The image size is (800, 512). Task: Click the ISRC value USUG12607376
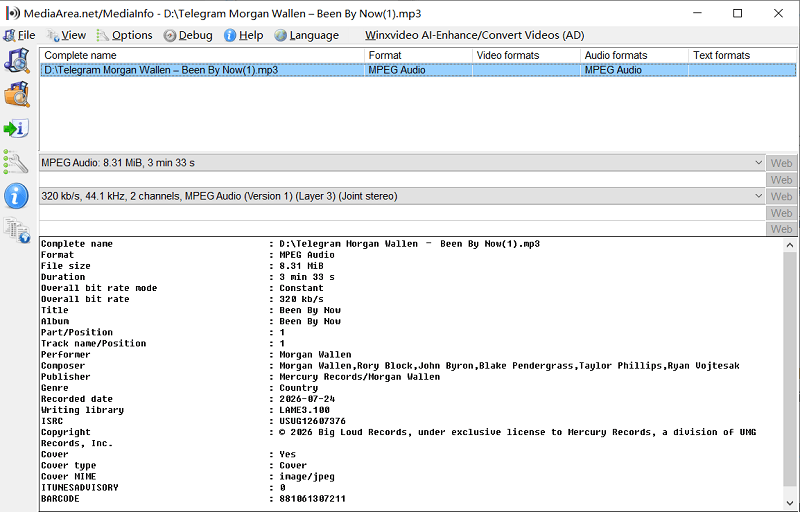pos(312,421)
